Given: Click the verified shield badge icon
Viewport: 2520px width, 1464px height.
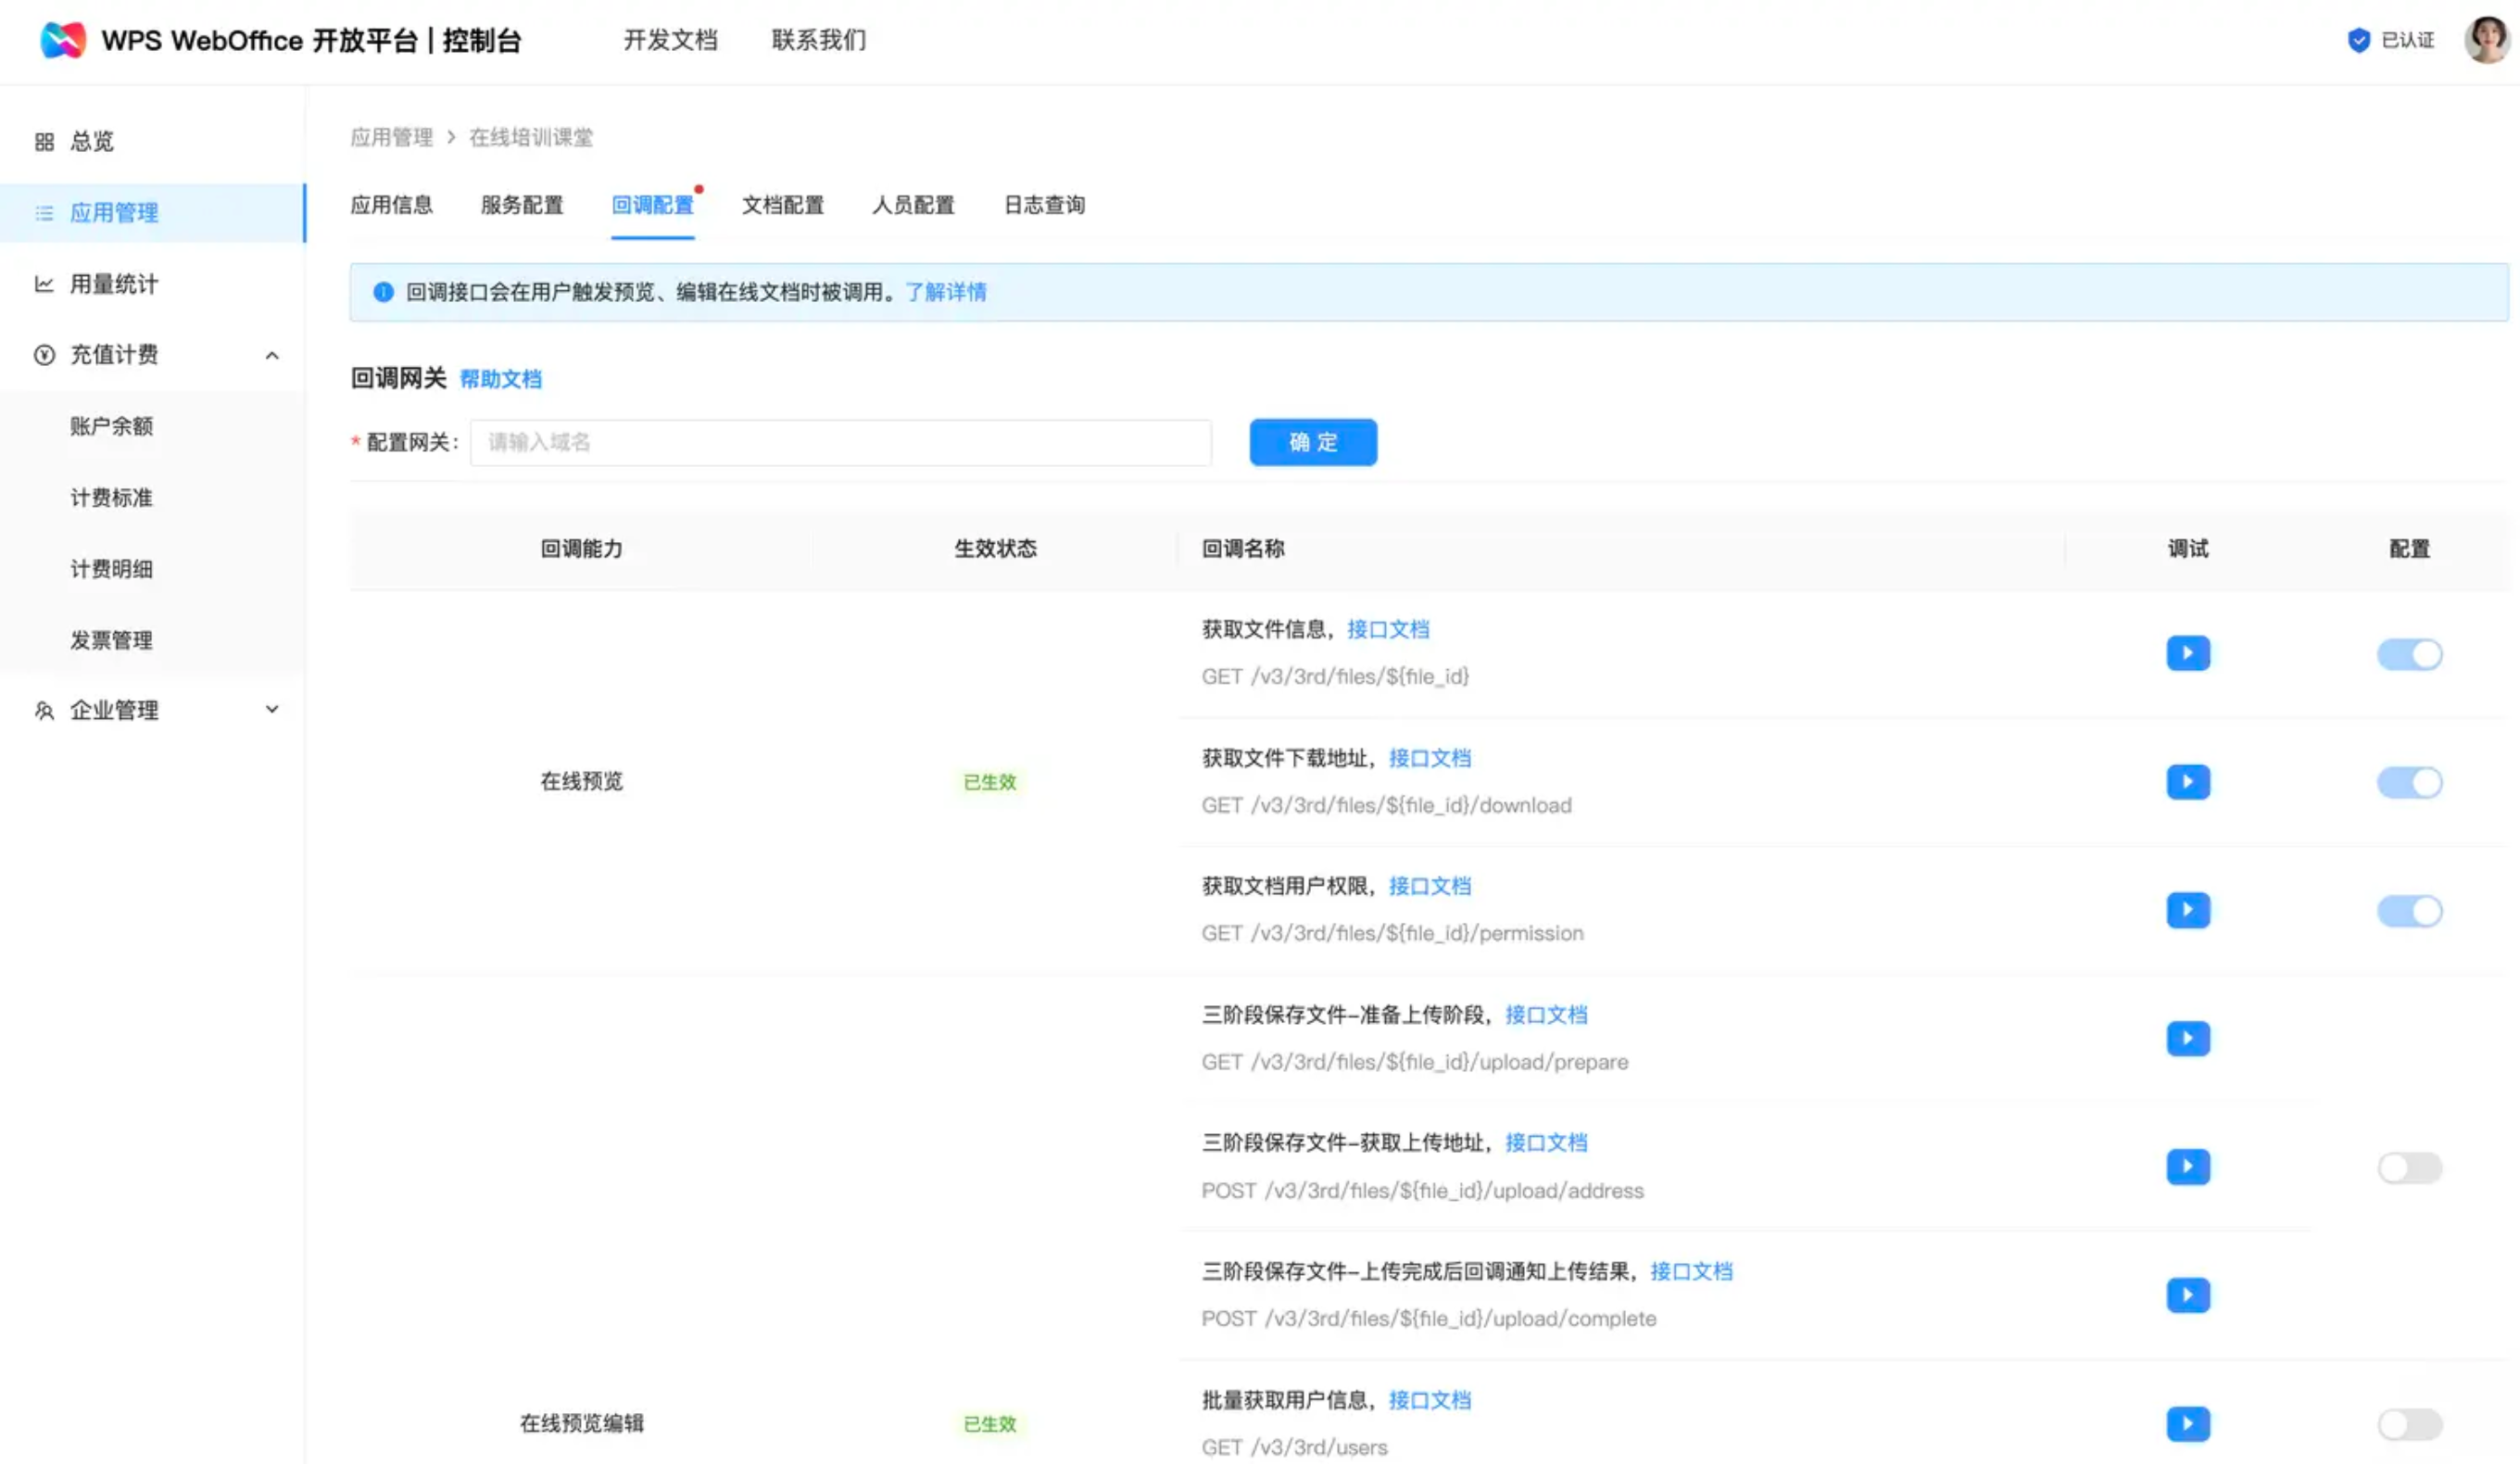Looking at the screenshot, I should point(2358,40).
